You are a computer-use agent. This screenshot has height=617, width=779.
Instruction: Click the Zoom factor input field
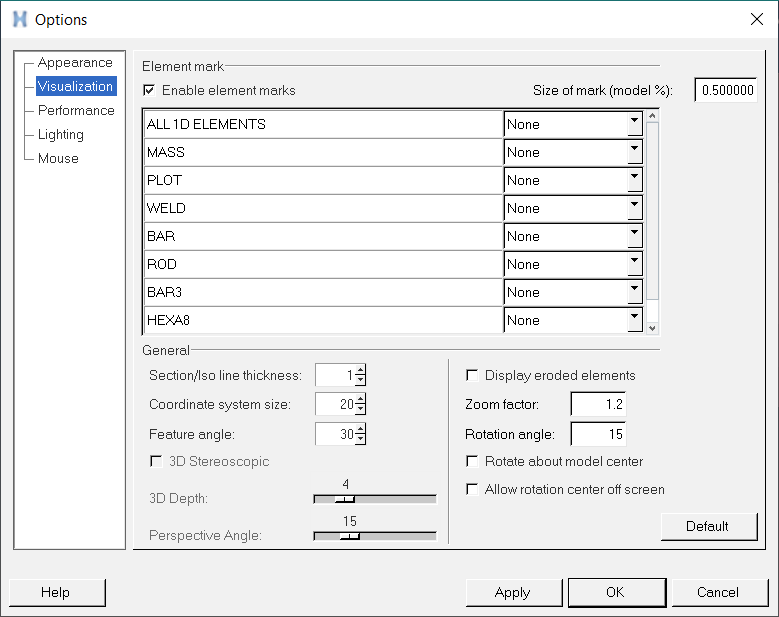pyautogui.click(x=597, y=405)
